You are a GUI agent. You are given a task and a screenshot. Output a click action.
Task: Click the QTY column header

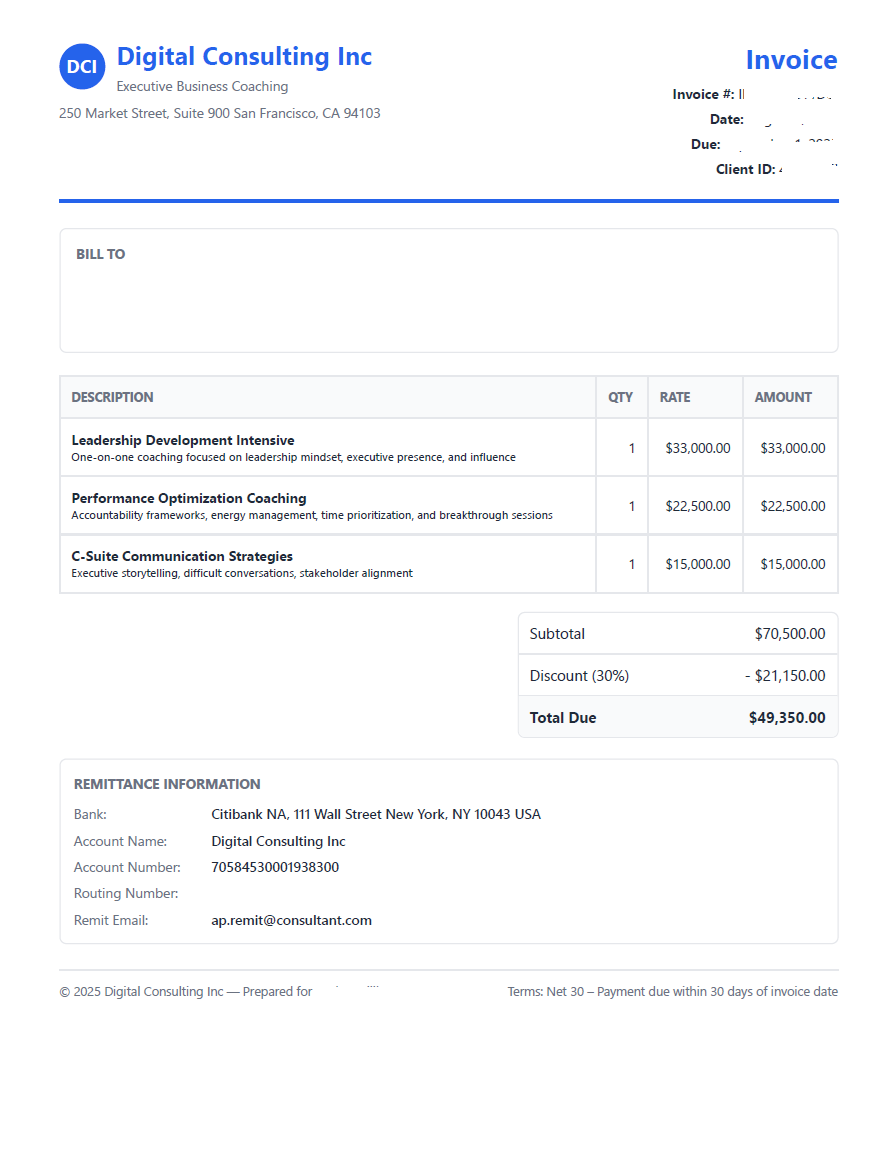click(x=620, y=397)
